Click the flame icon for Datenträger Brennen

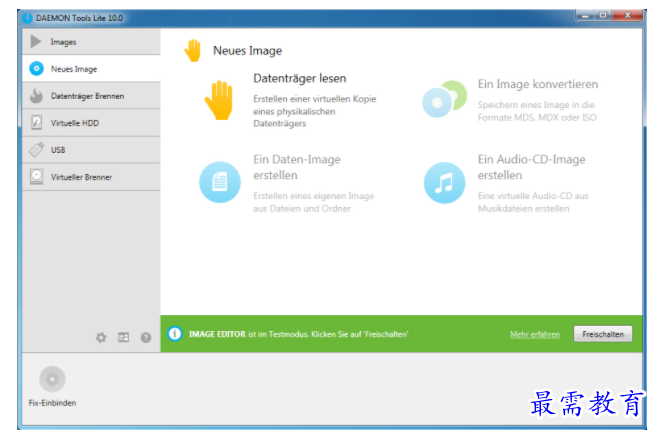pos(36,96)
